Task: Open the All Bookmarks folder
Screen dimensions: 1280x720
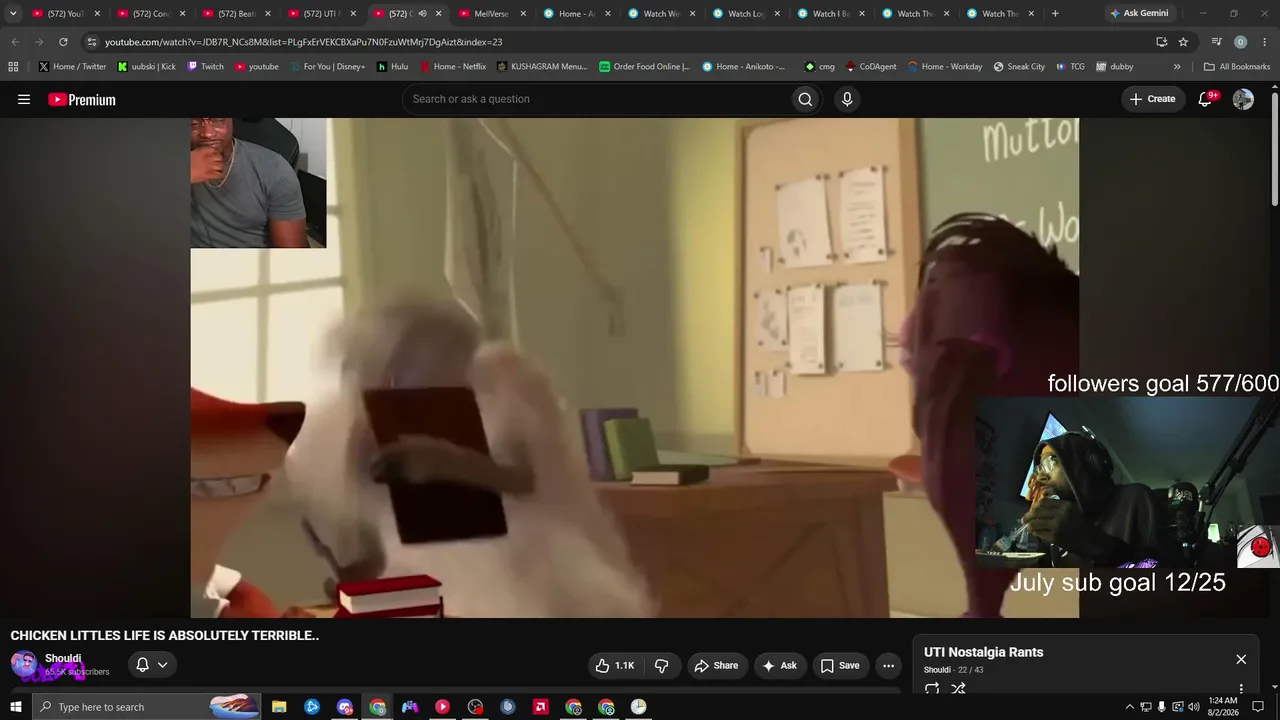Action: click(1237, 66)
